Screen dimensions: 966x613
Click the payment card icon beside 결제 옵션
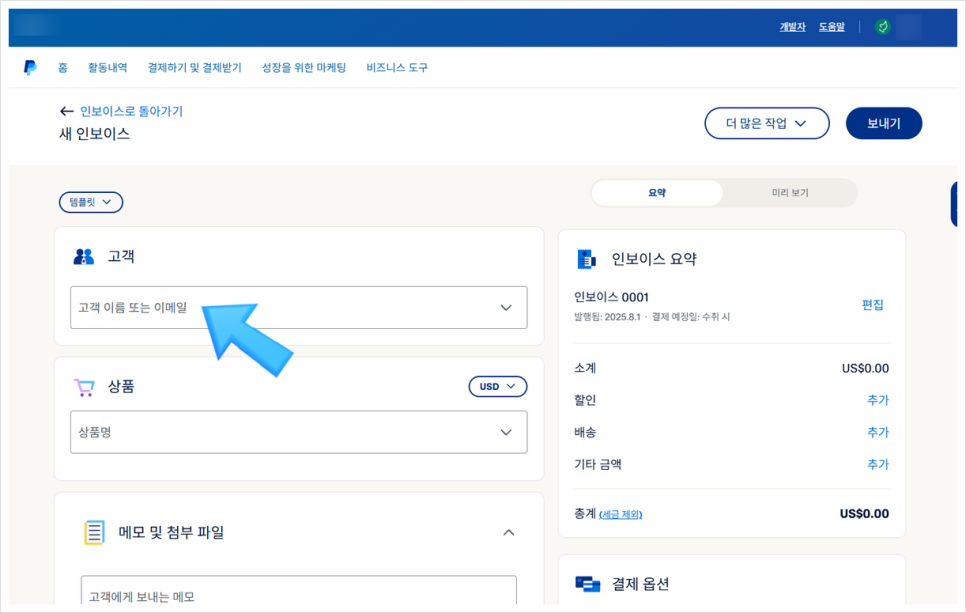[x=588, y=584]
